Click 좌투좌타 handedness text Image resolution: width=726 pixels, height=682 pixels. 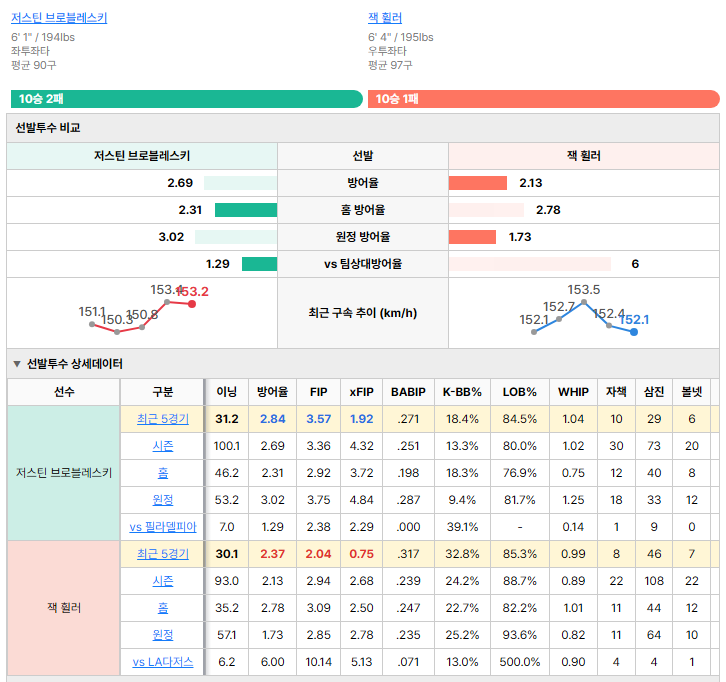click(30, 51)
